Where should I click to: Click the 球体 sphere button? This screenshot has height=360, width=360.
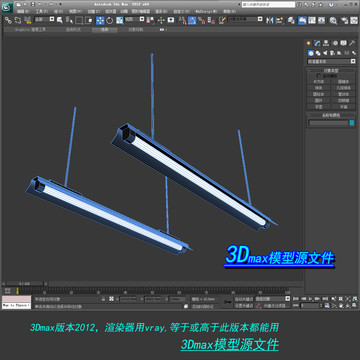(x=319, y=88)
